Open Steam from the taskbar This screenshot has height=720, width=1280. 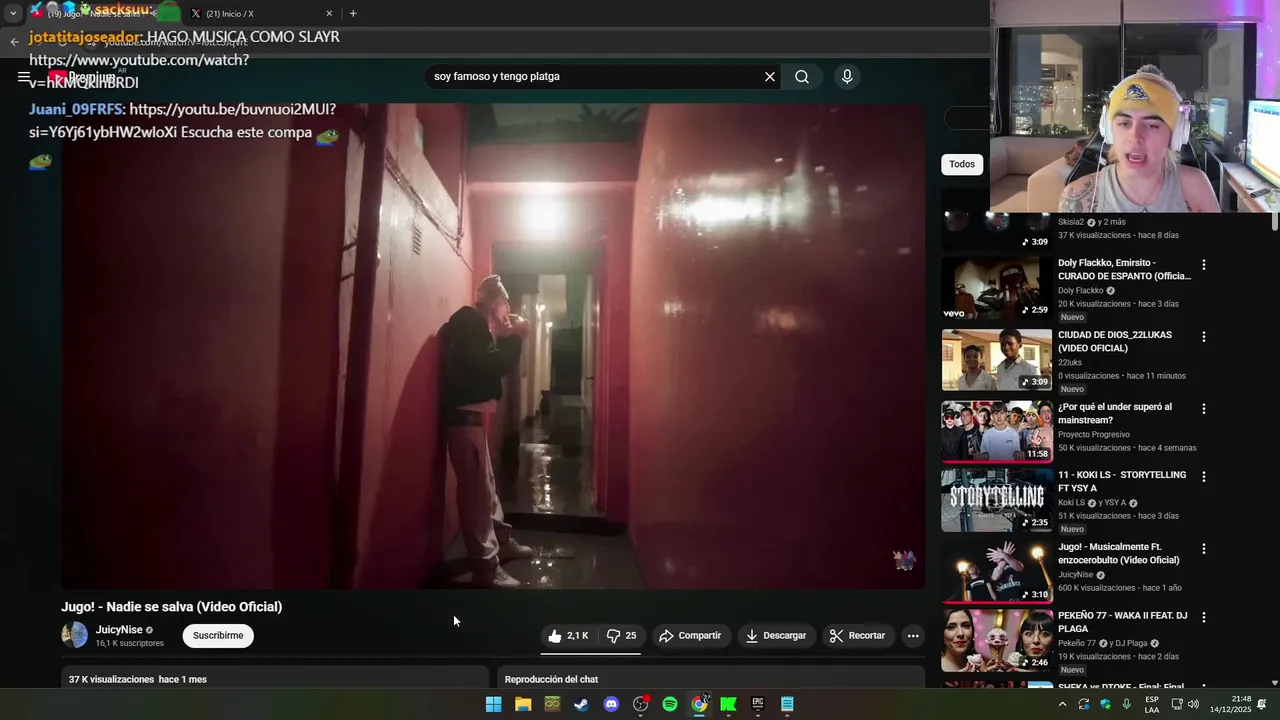point(581,704)
